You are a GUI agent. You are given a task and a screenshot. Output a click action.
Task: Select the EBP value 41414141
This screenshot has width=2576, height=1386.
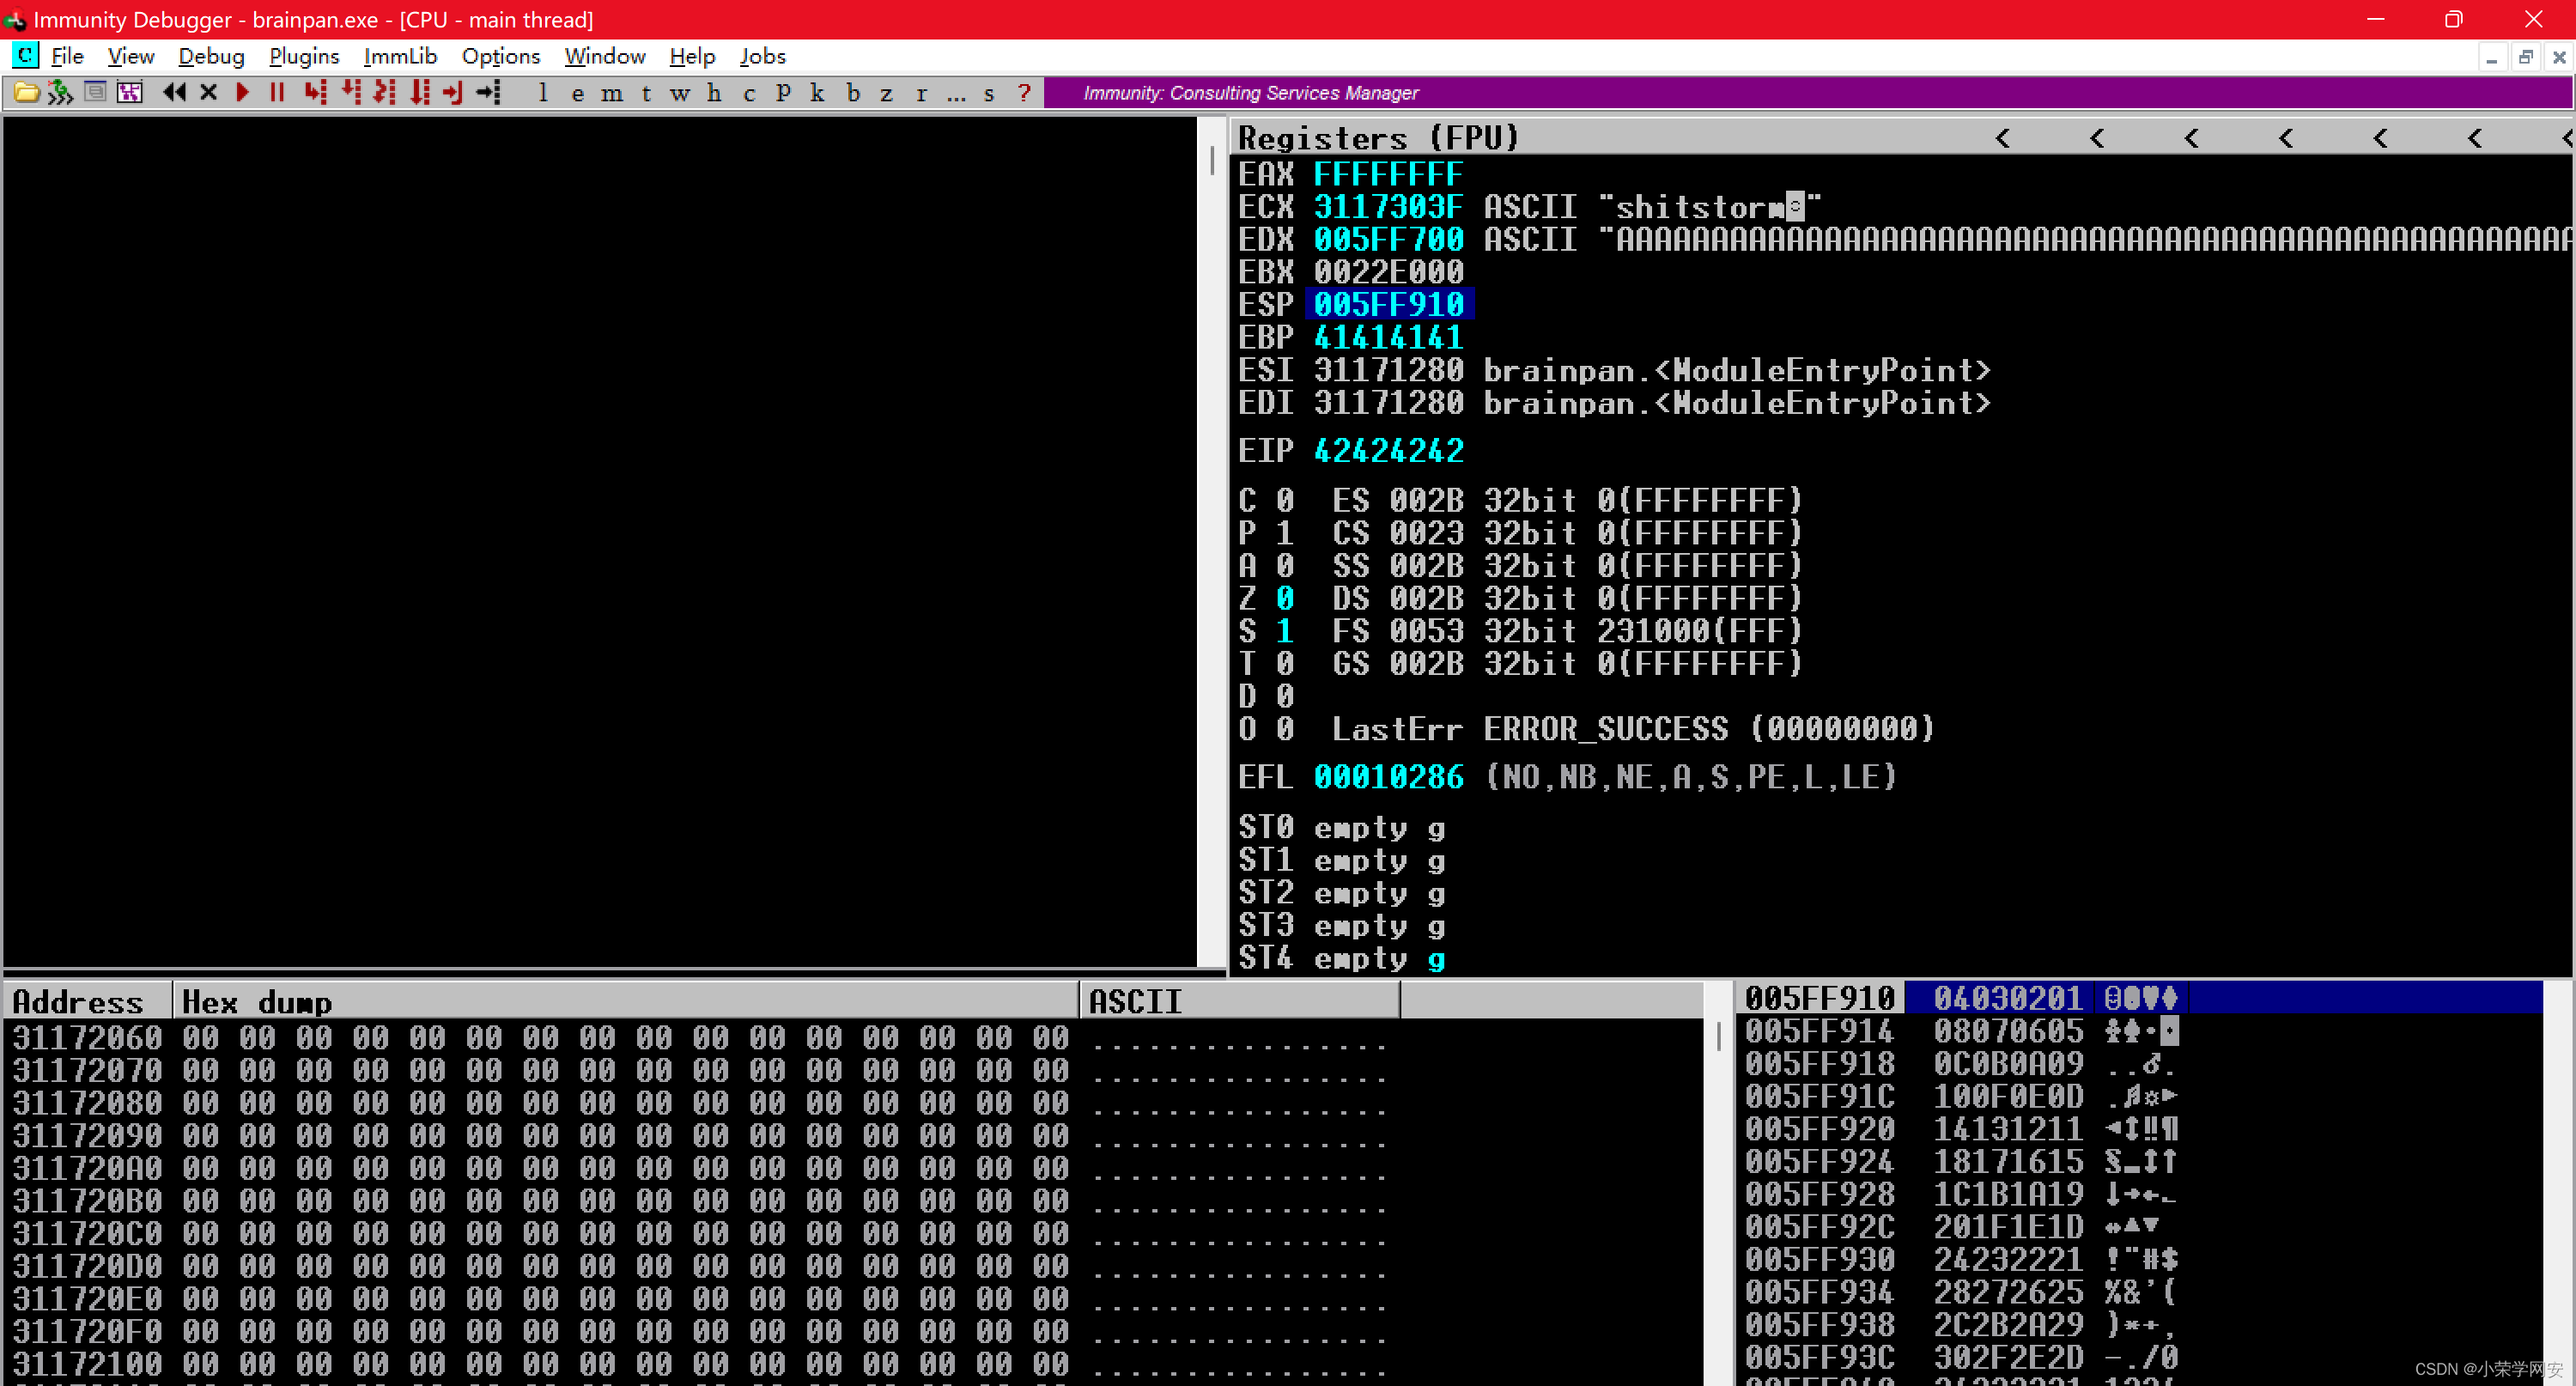1388,338
